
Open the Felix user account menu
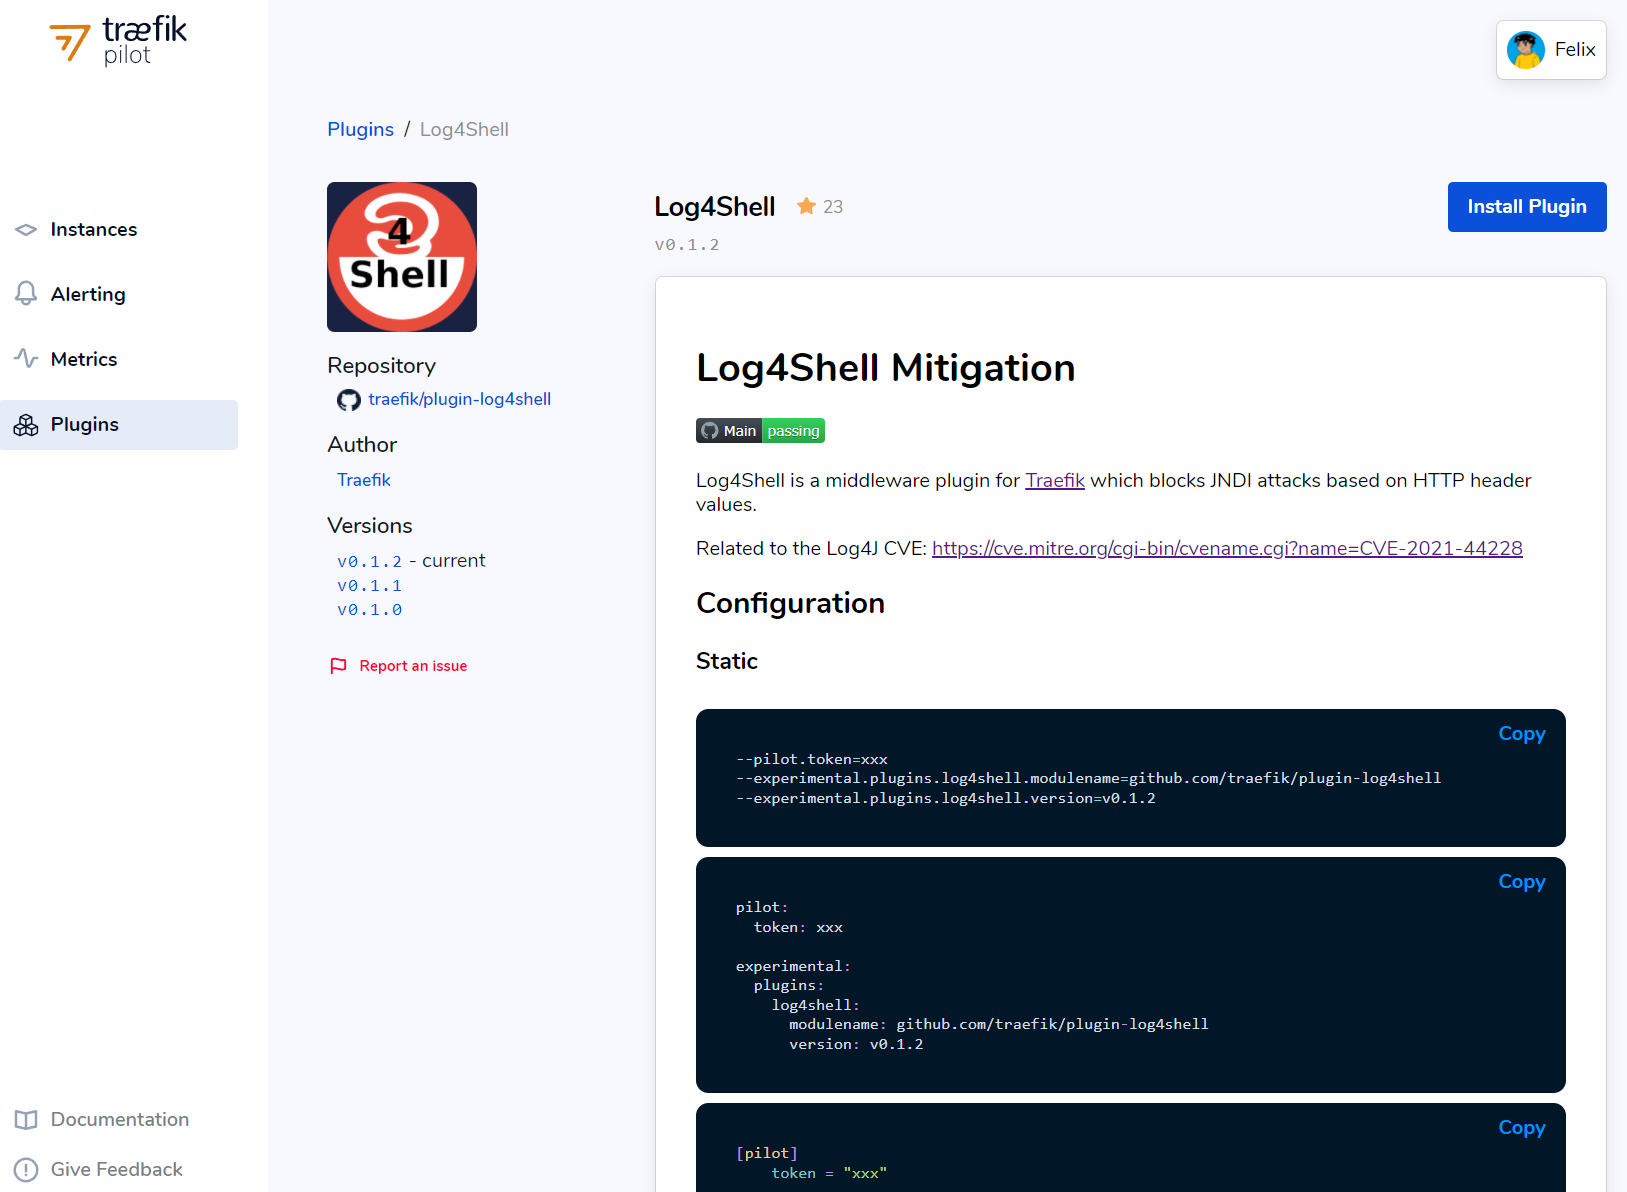pyautogui.click(x=1551, y=50)
